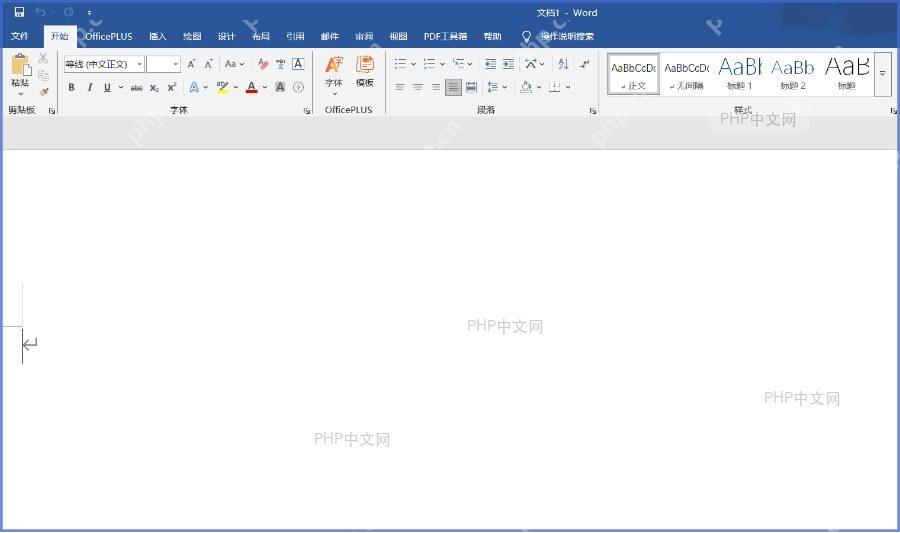Click the Save icon in title bar
The height and width of the screenshot is (533, 900).
(x=20, y=12)
